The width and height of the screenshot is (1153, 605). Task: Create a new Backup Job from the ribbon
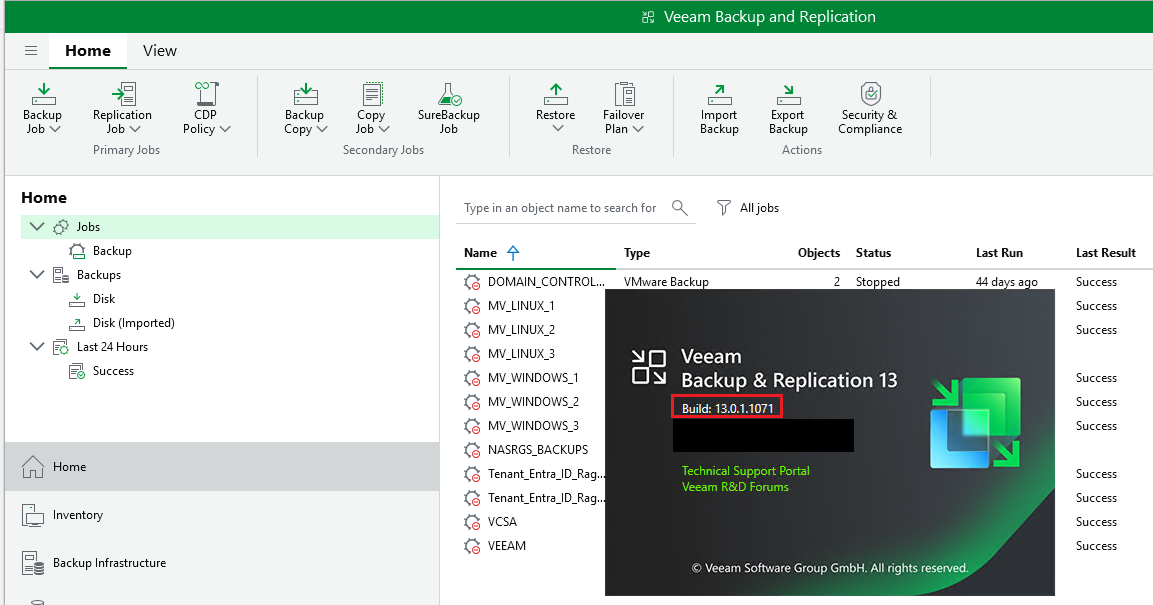click(x=42, y=108)
